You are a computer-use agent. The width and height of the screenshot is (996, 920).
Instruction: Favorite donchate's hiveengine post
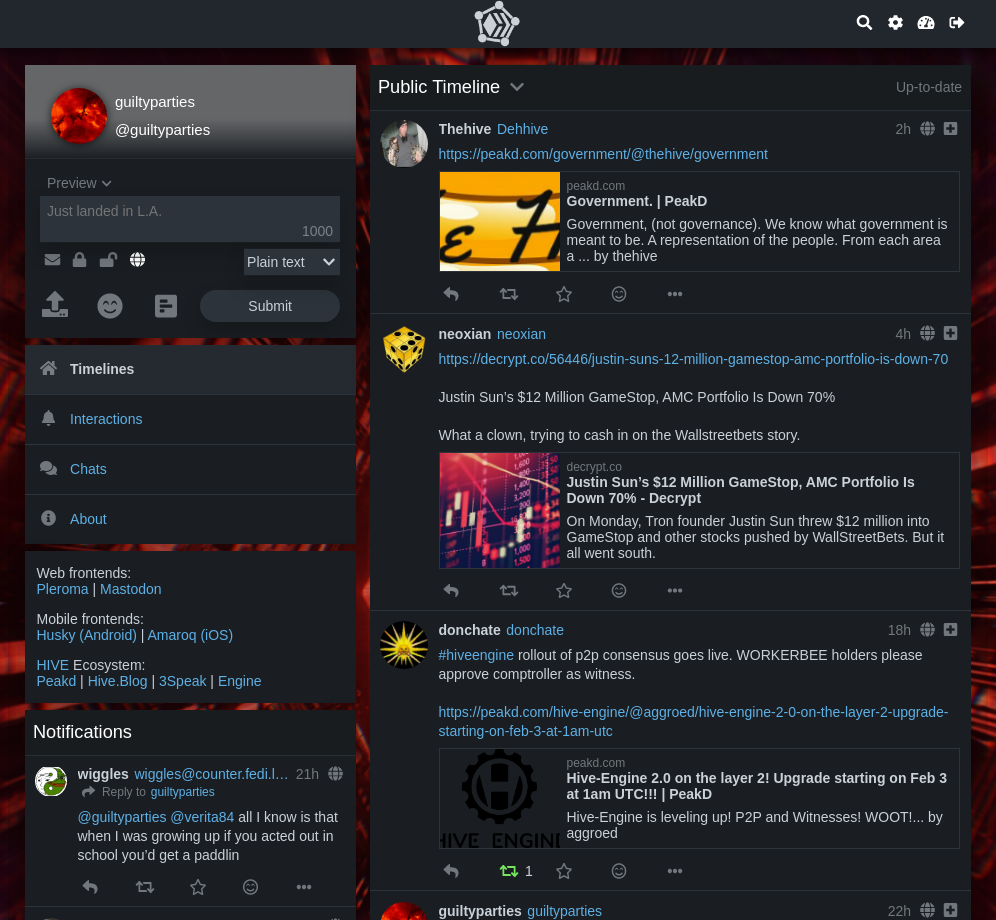564,871
